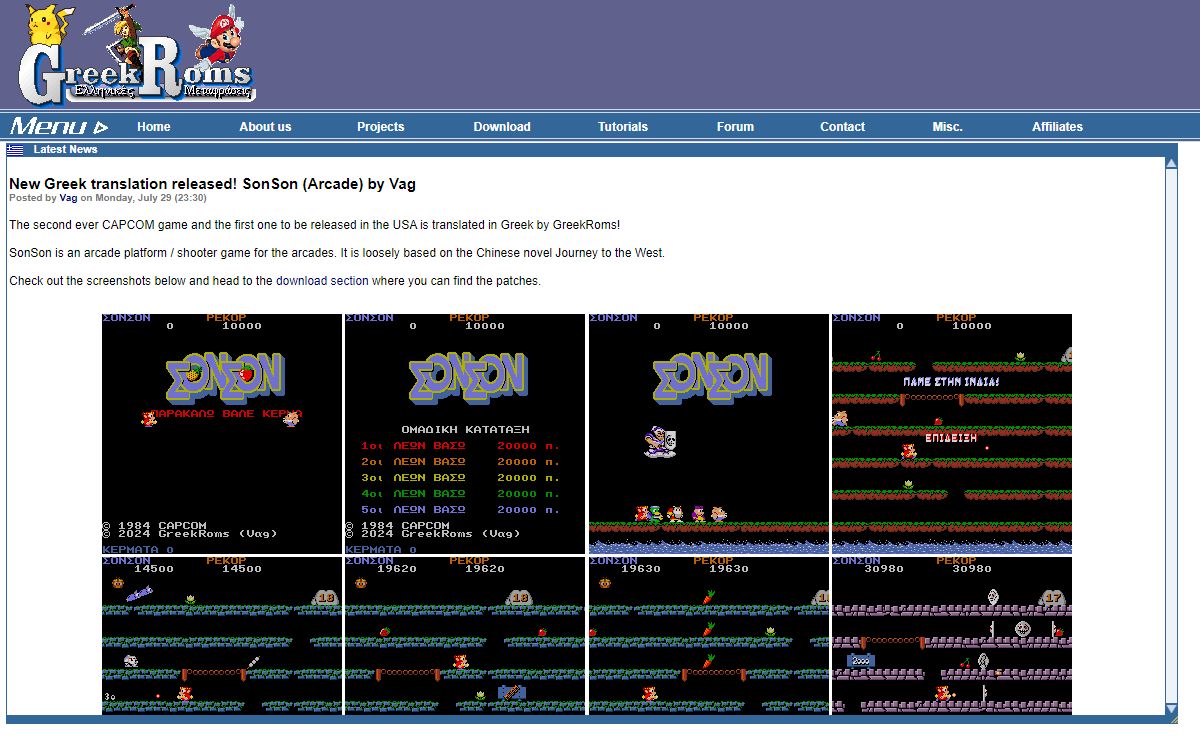The height and width of the screenshot is (740, 1200).
Task: Open the gameplay screenshot with score 14500
Action: 222,636
